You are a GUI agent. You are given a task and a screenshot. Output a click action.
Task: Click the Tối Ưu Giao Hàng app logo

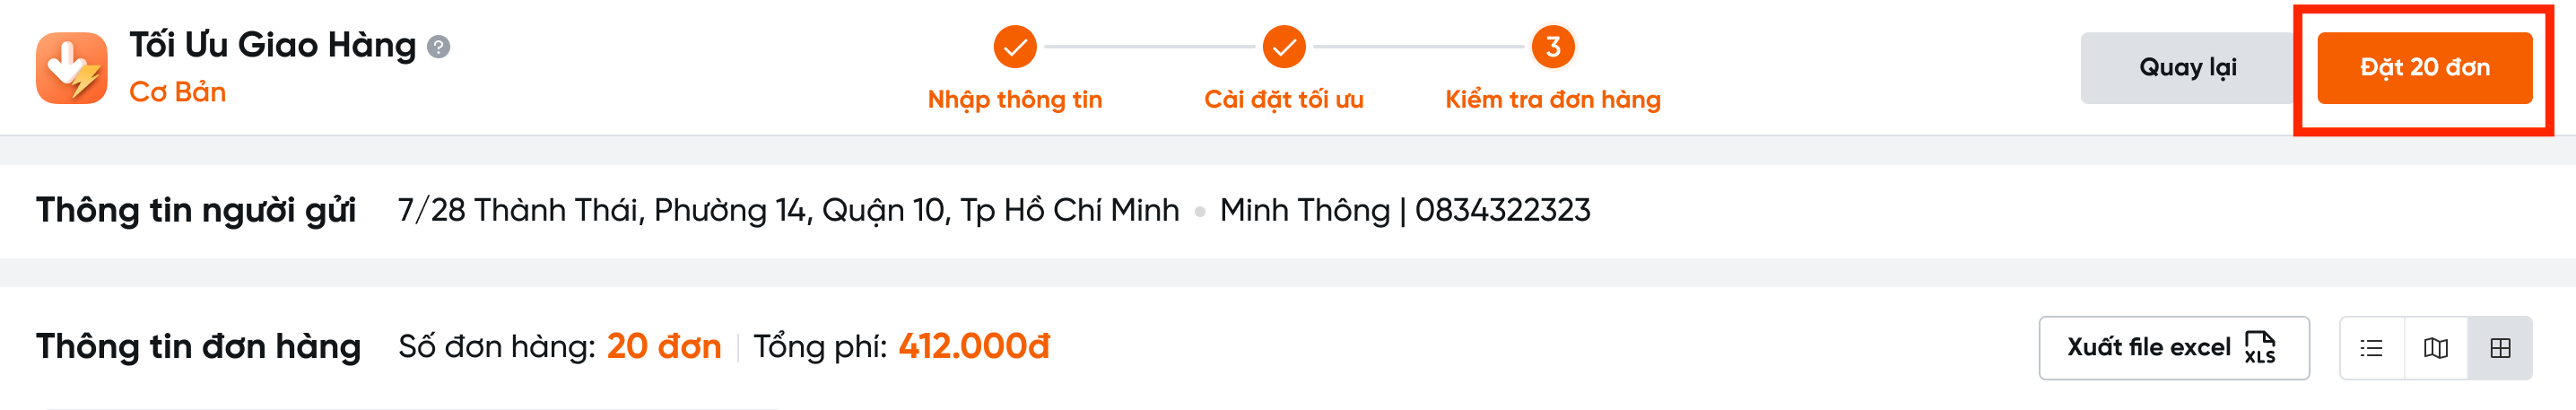[71, 68]
